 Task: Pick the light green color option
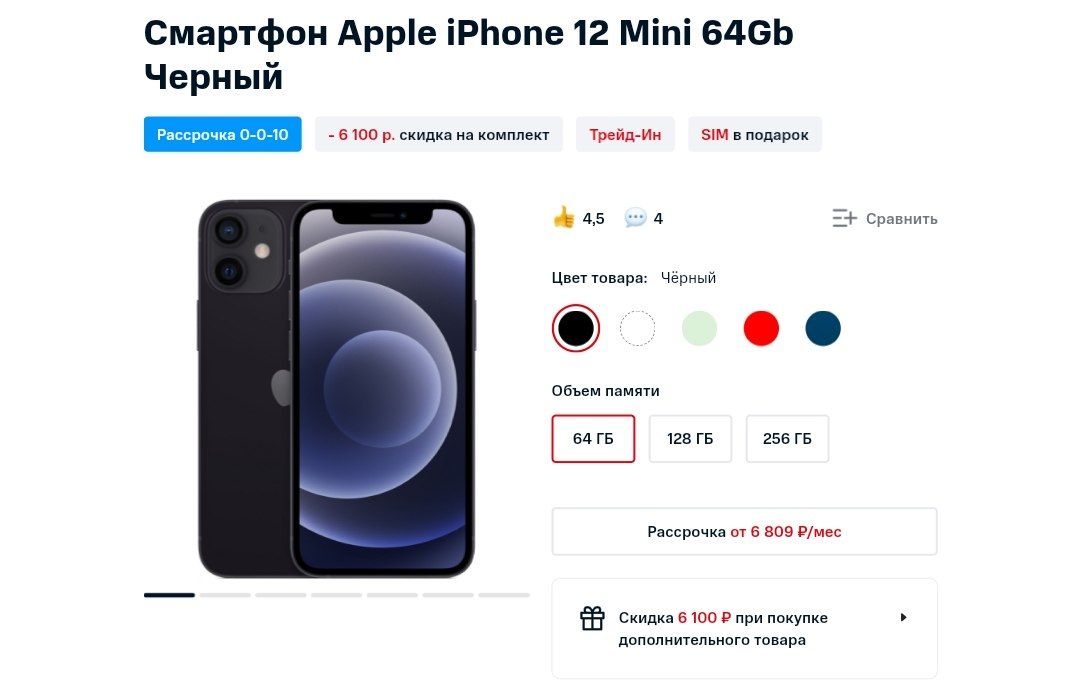pos(699,328)
